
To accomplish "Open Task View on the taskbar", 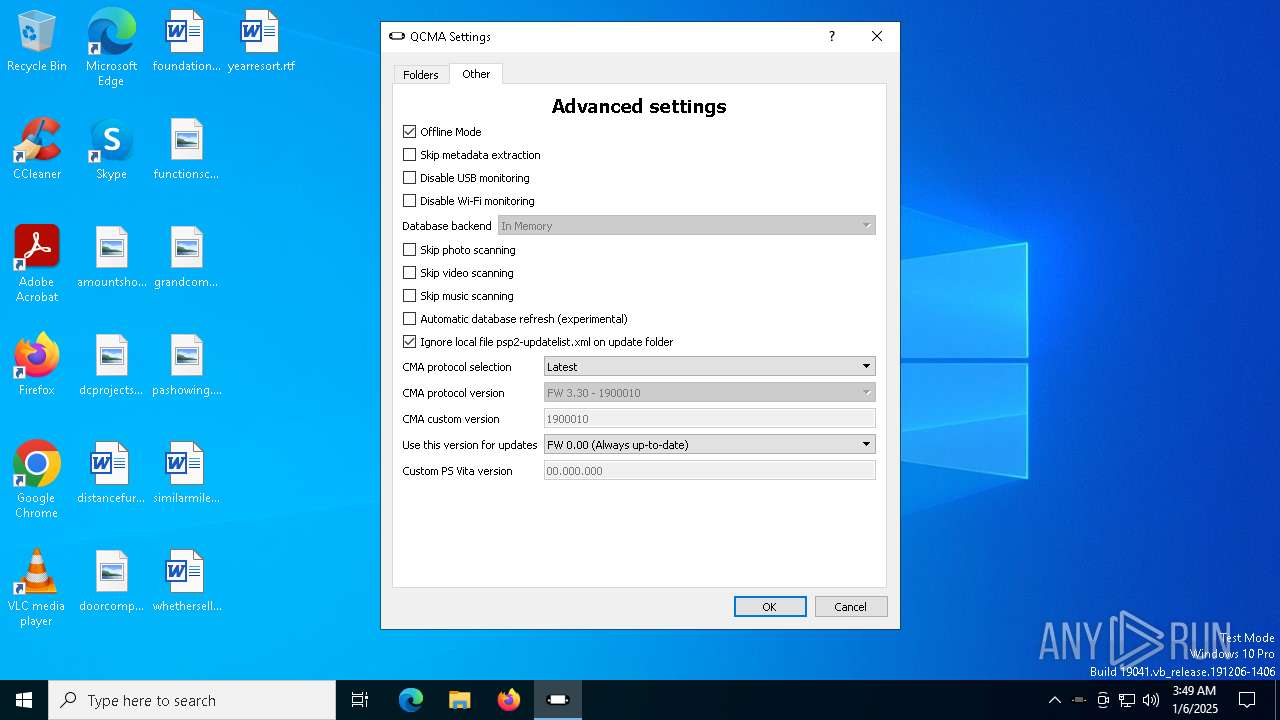I will pyautogui.click(x=360, y=700).
